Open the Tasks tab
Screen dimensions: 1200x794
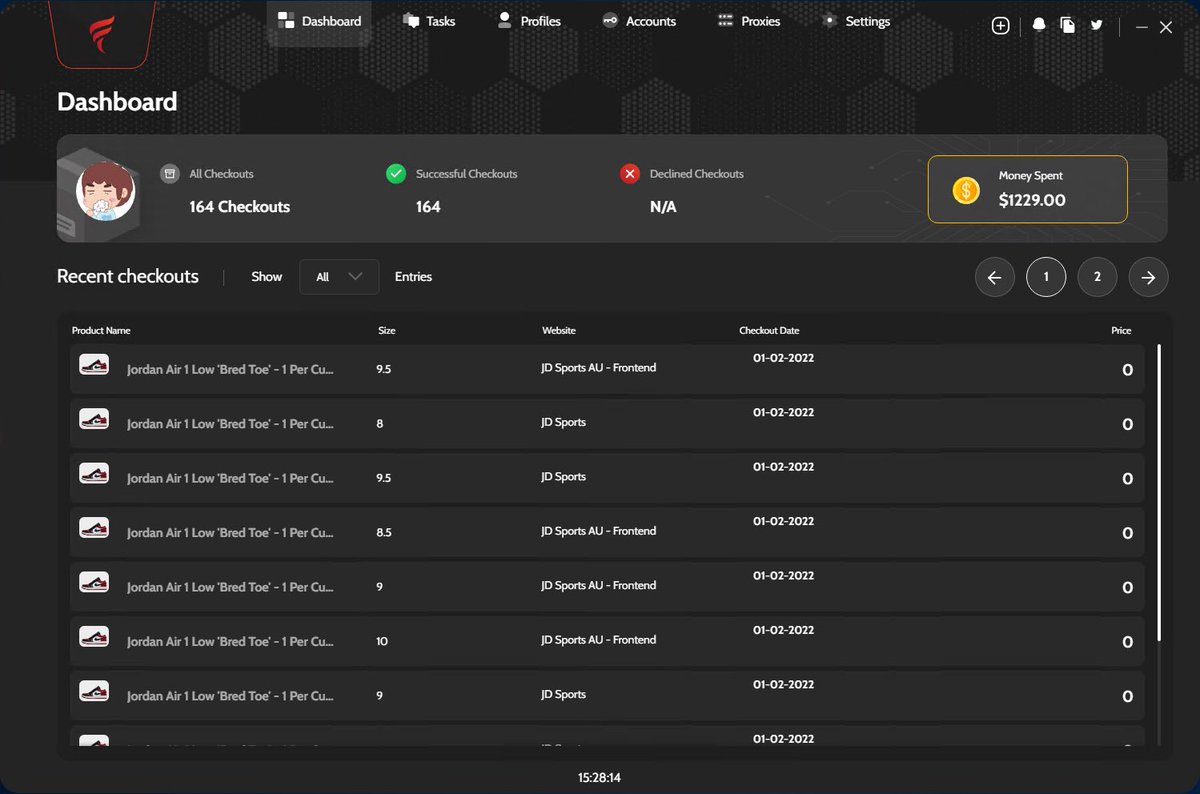pos(429,21)
